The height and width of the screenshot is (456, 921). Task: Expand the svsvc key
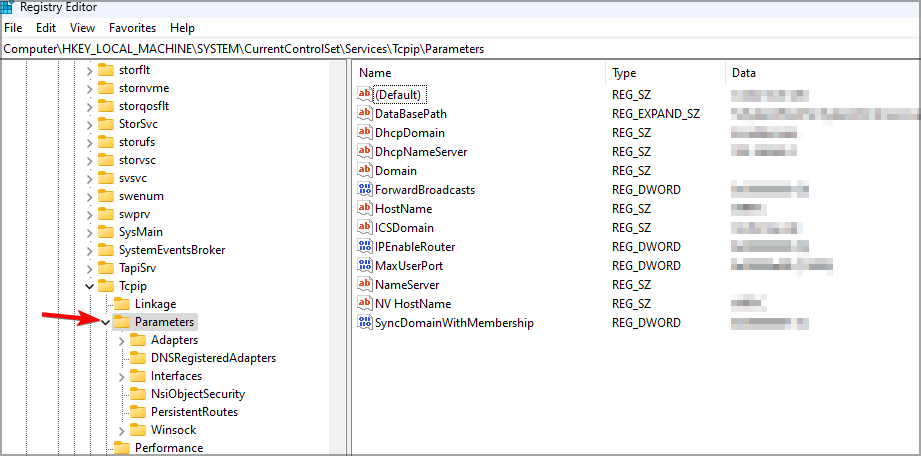click(x=90, y=179)
